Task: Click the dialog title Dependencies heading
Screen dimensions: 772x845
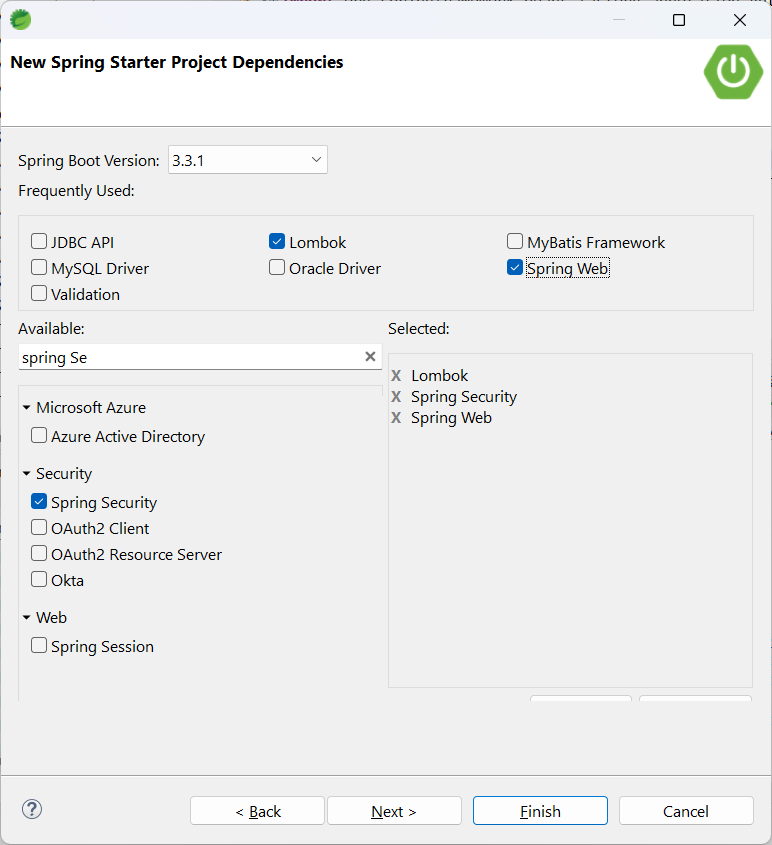Action: [x=177, y=63]
